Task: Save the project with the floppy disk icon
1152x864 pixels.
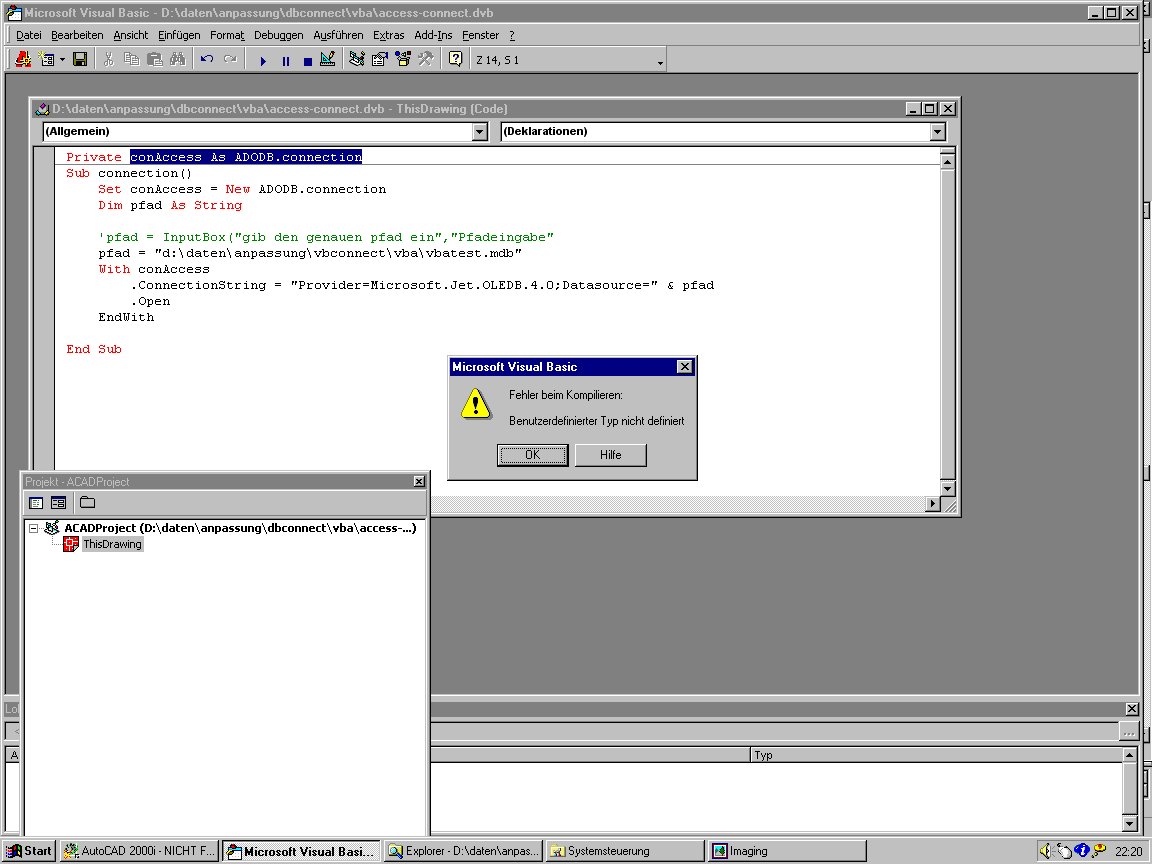Action: (80, 60)
